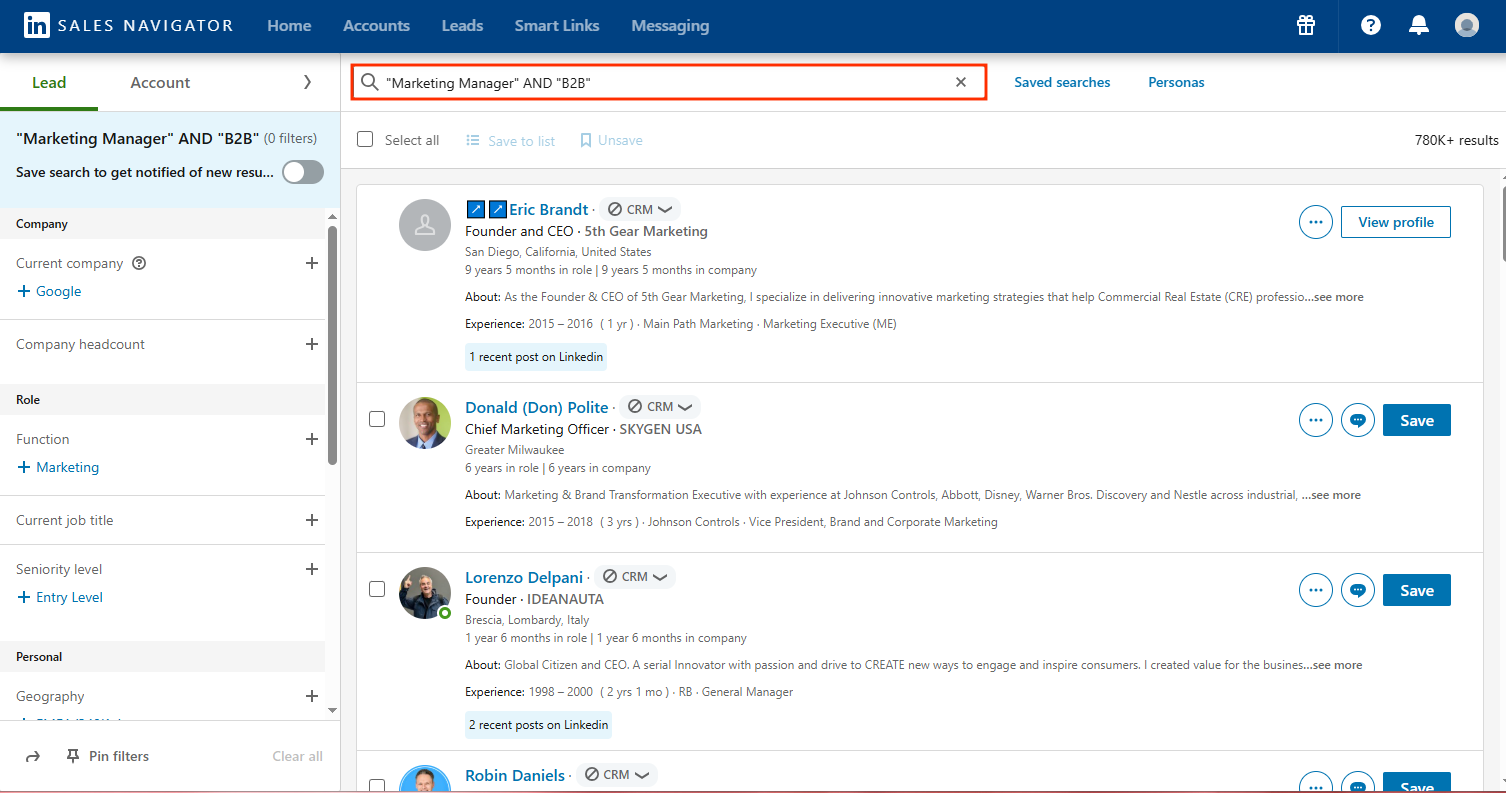
Task: Open Smart Links
Action: coord(557,26)
